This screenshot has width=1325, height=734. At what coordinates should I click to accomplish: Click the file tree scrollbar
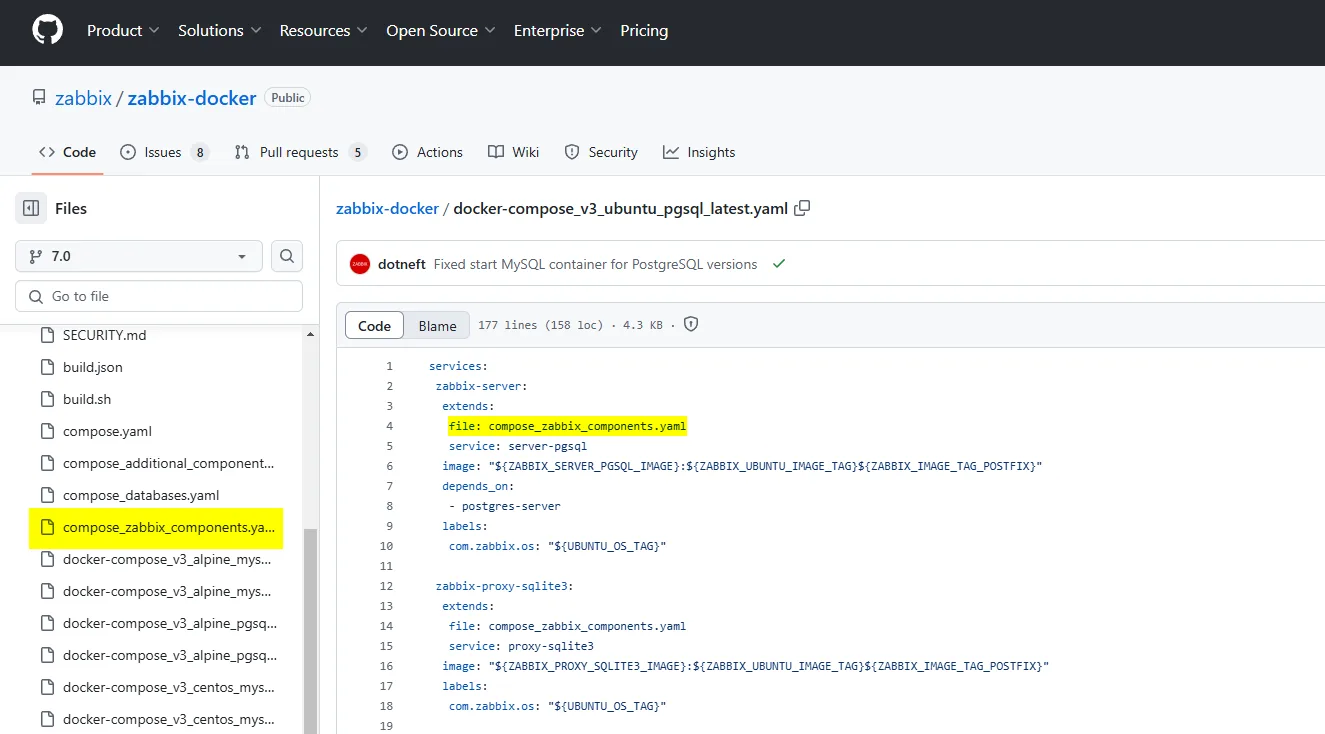(311, 630)
